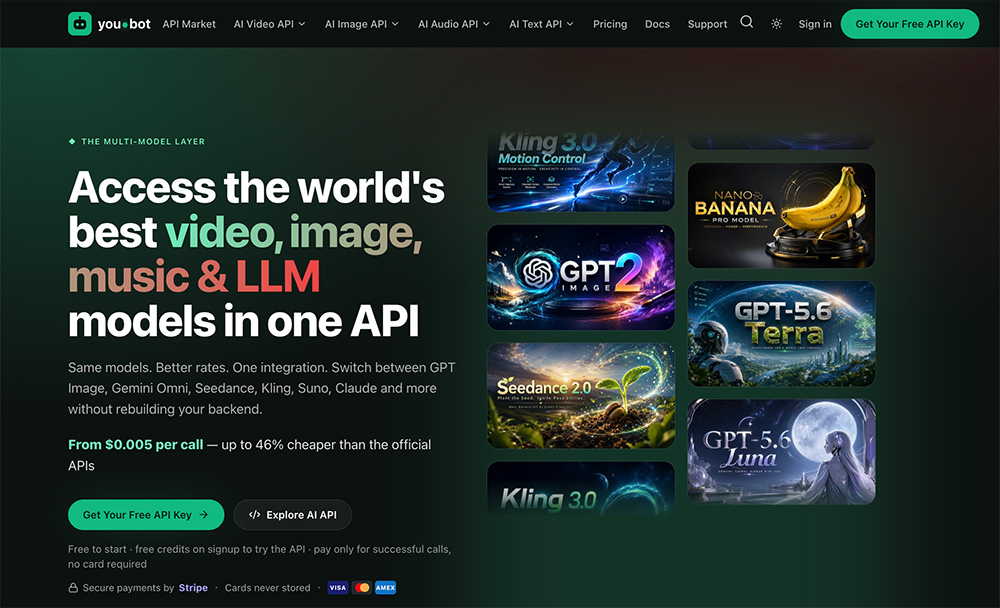The image size is (1000, 608).
Task: Open the Docs menu item
Action: click(657, 24)
